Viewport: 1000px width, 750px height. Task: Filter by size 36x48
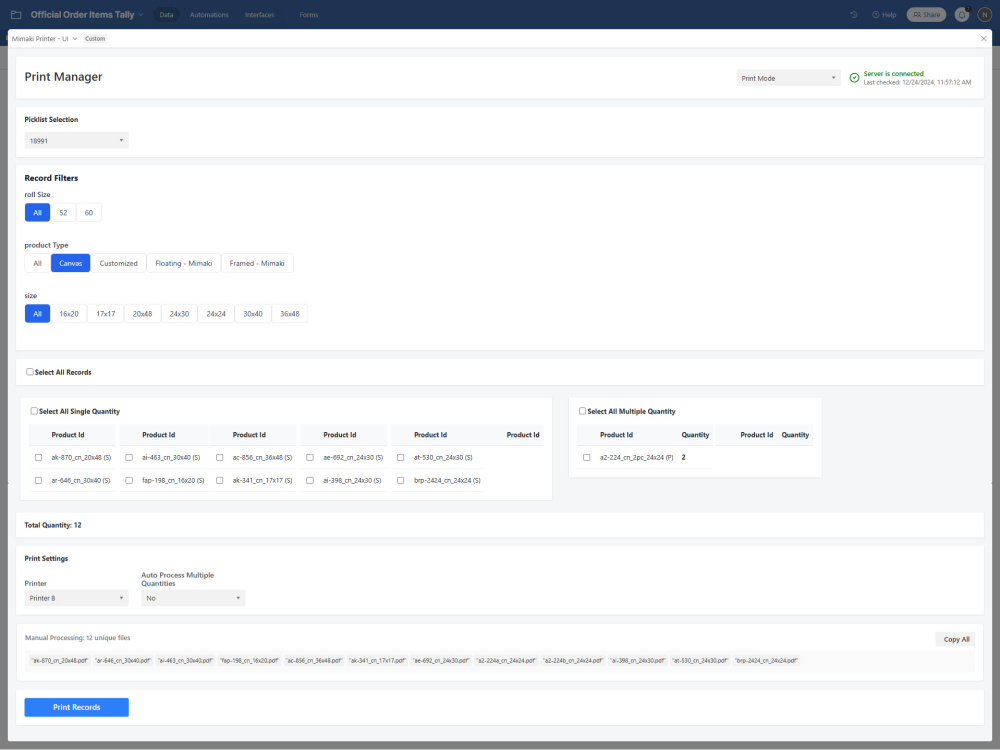point(290,313)
